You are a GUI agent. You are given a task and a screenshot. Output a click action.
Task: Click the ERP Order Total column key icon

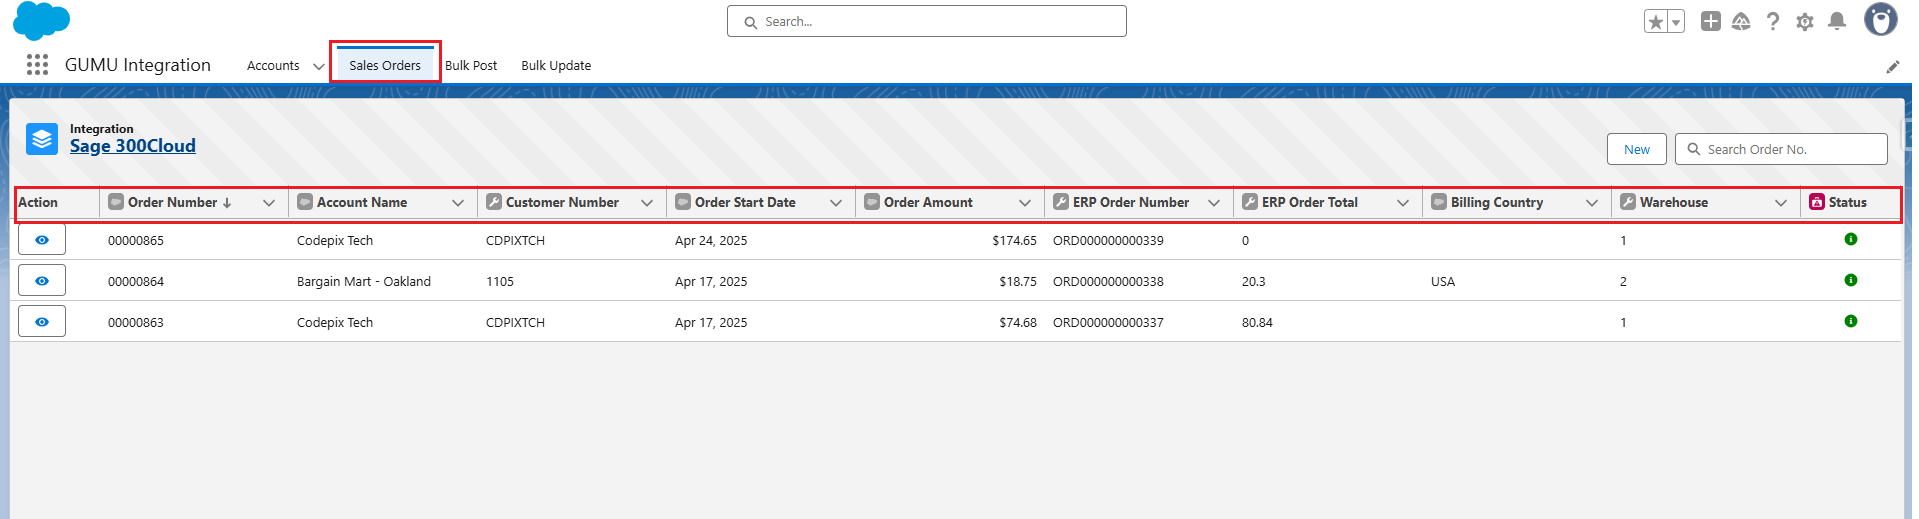tap(1250, 202)
